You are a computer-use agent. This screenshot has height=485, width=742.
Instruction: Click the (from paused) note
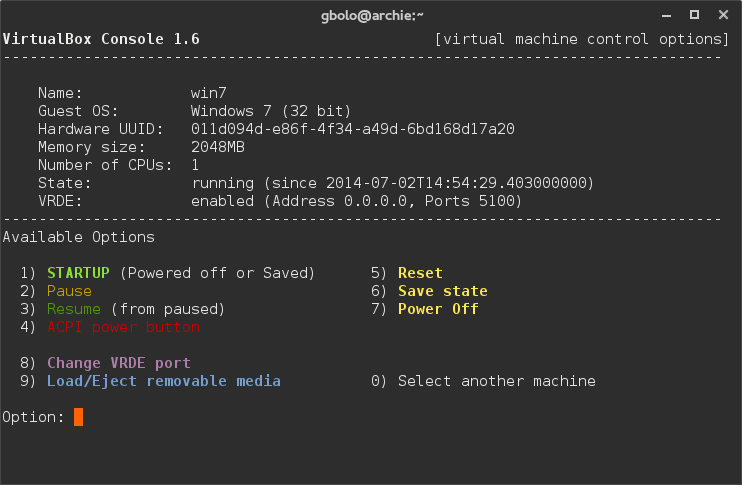click(168, 309)
